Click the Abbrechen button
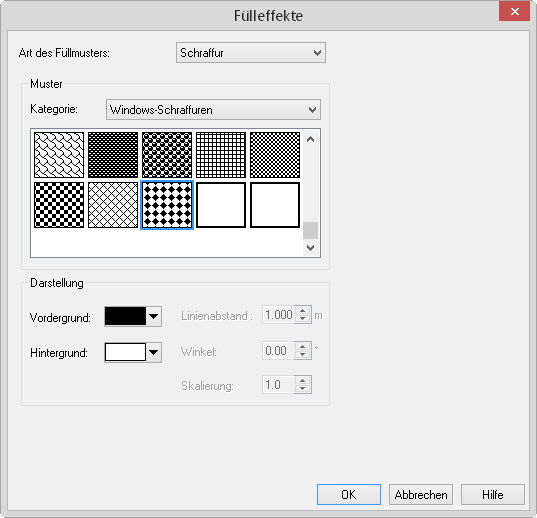This screenshot has height=518, width=537. click(421, 494)
